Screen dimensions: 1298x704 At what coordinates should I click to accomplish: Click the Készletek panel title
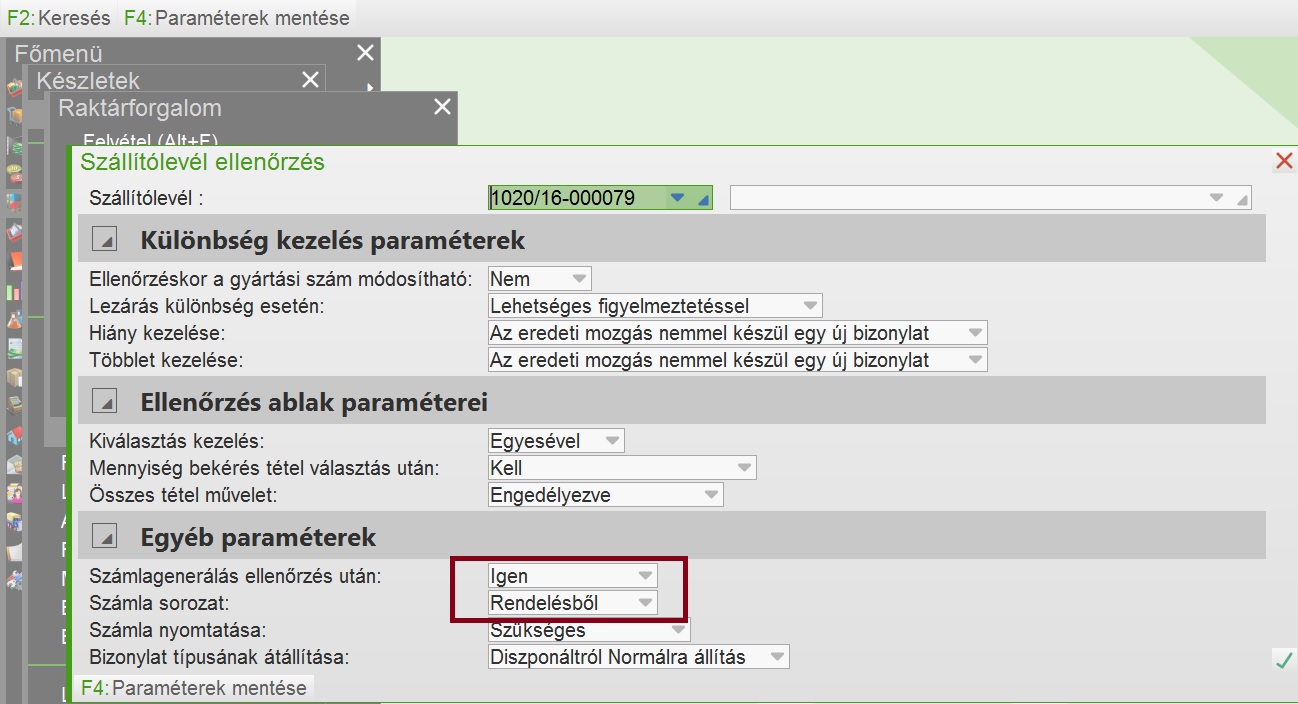(x=88, y=81)
